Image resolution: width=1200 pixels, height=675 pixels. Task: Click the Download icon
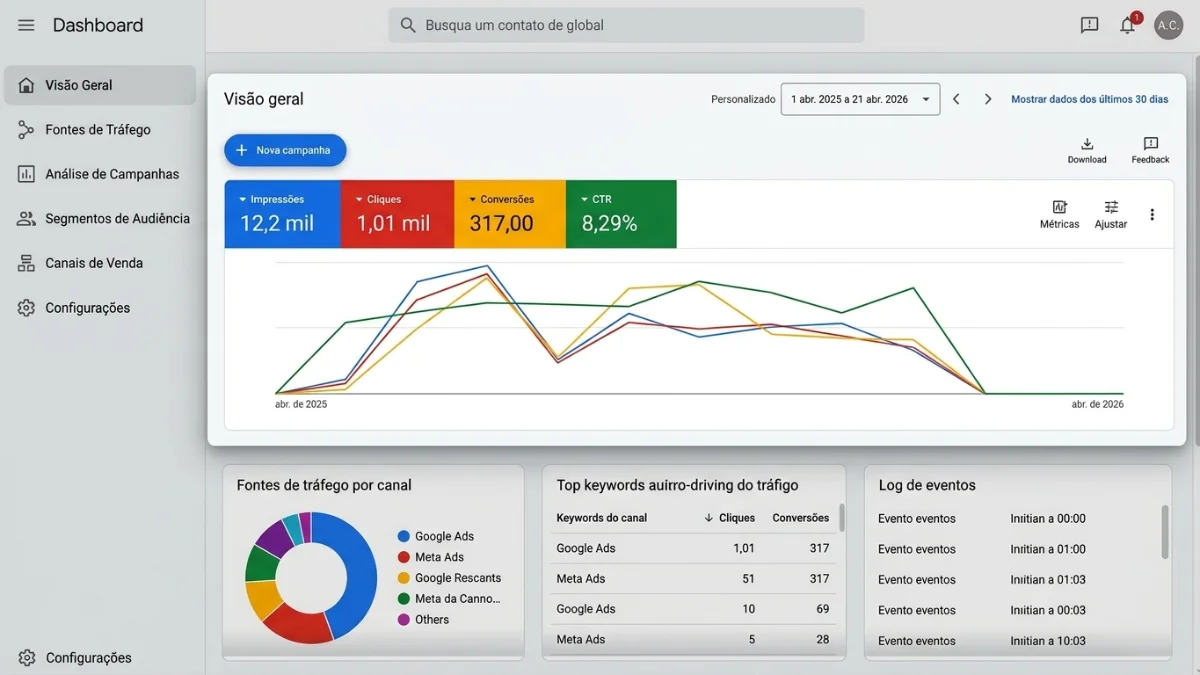click(1087, 145)
